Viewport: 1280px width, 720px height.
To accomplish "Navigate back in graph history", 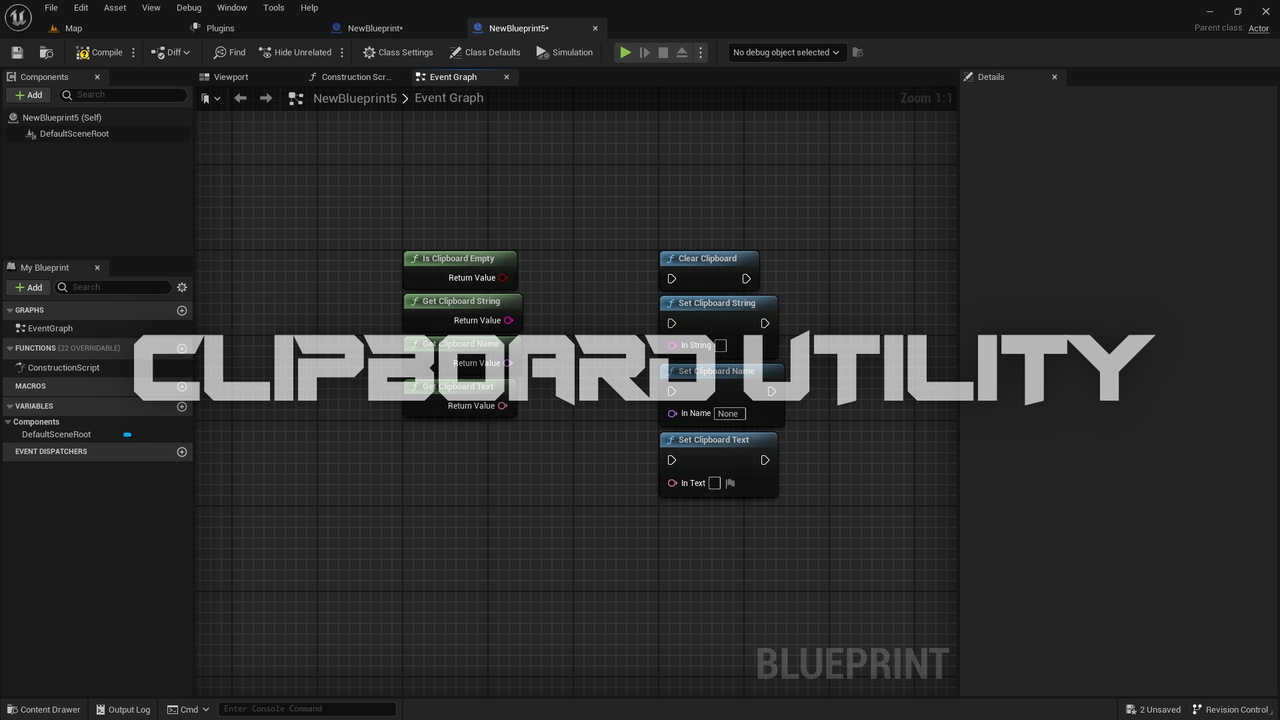I will (x=240, y=98).
